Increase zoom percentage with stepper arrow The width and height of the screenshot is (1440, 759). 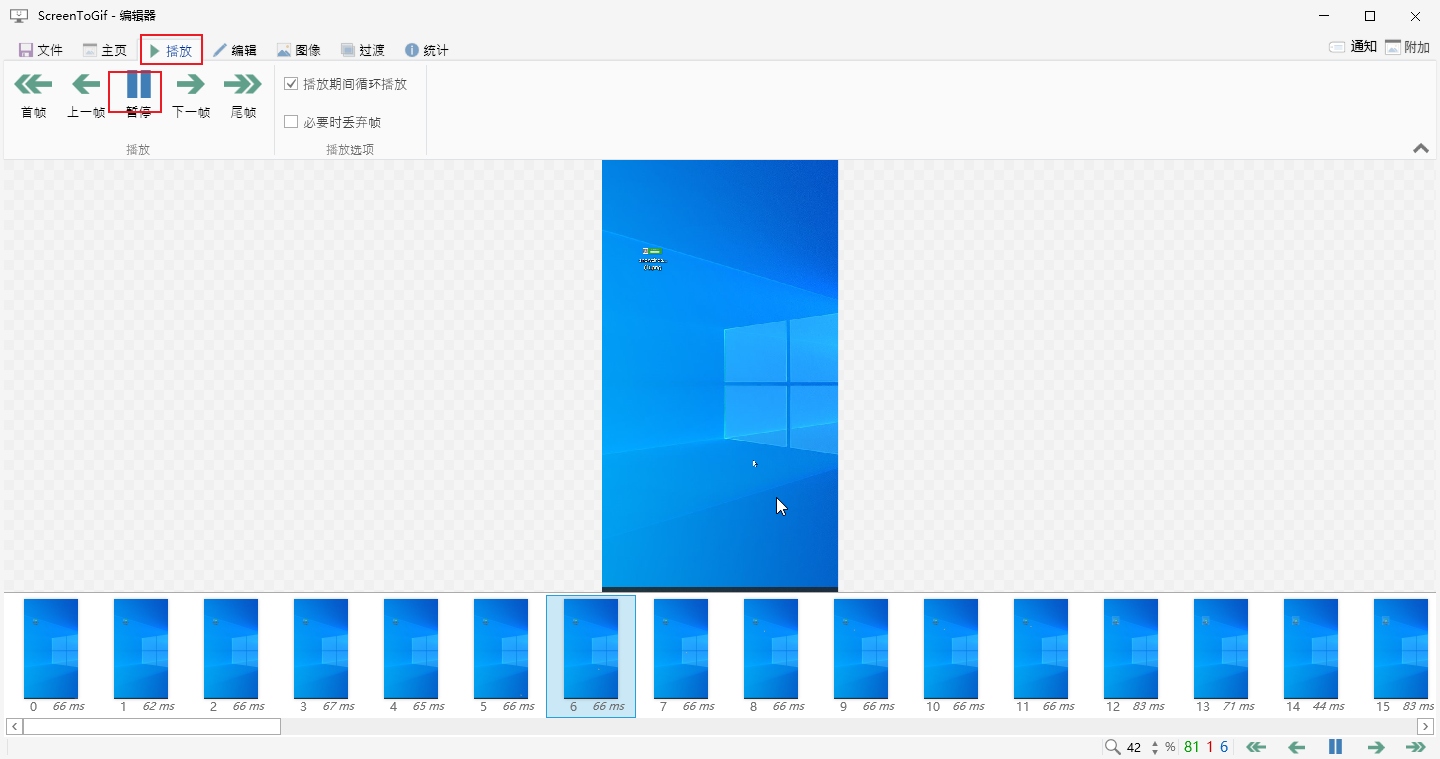click(1155, 743)
